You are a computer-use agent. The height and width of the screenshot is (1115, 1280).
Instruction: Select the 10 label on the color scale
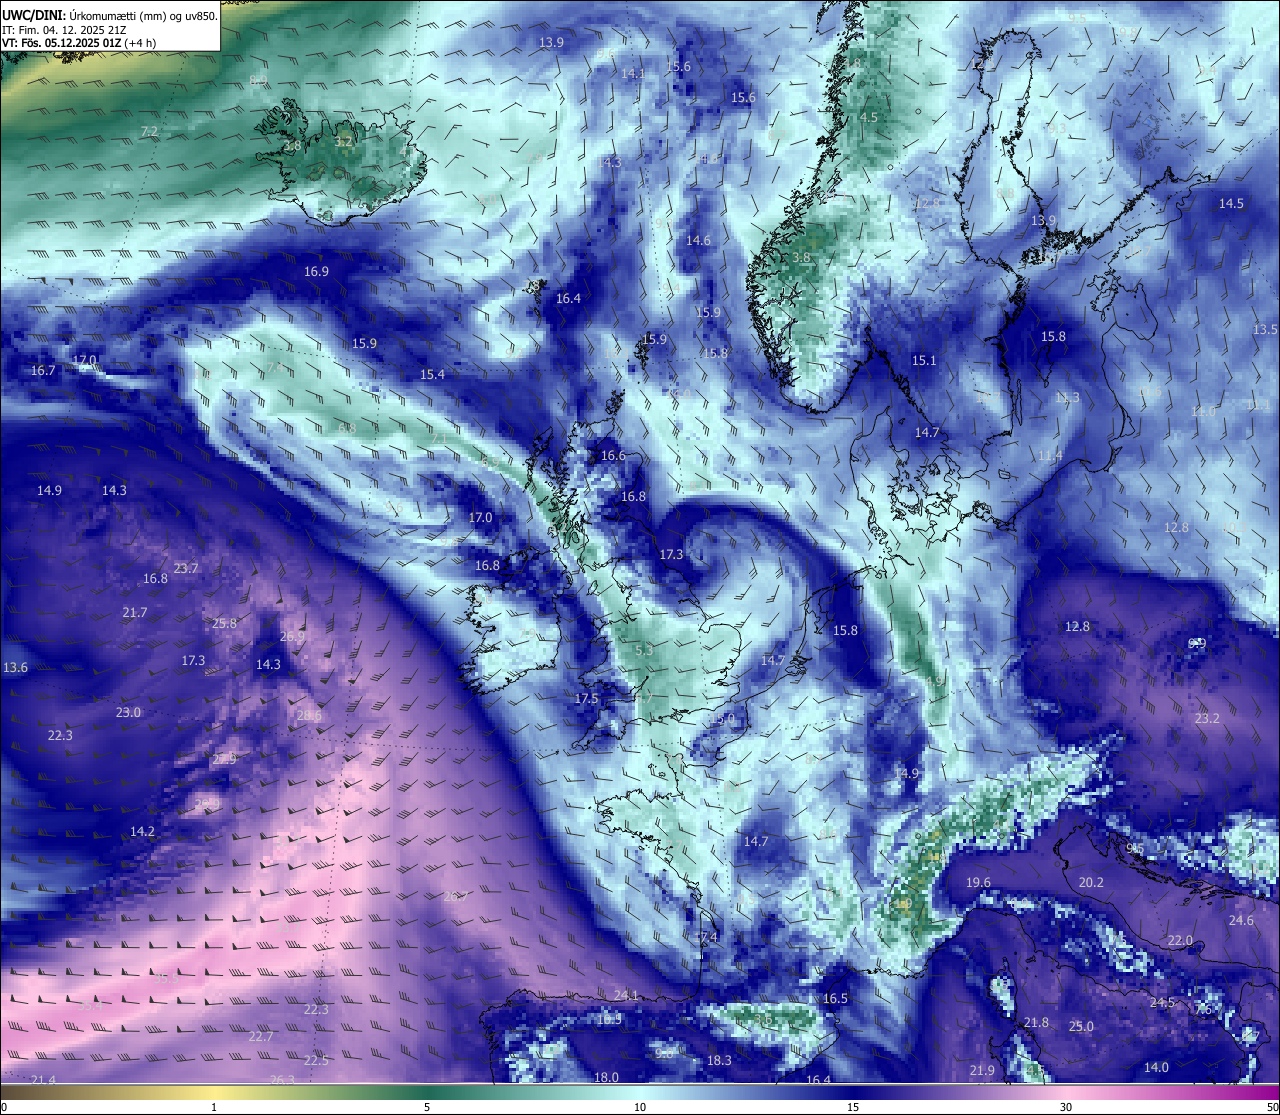point(640,1107)
